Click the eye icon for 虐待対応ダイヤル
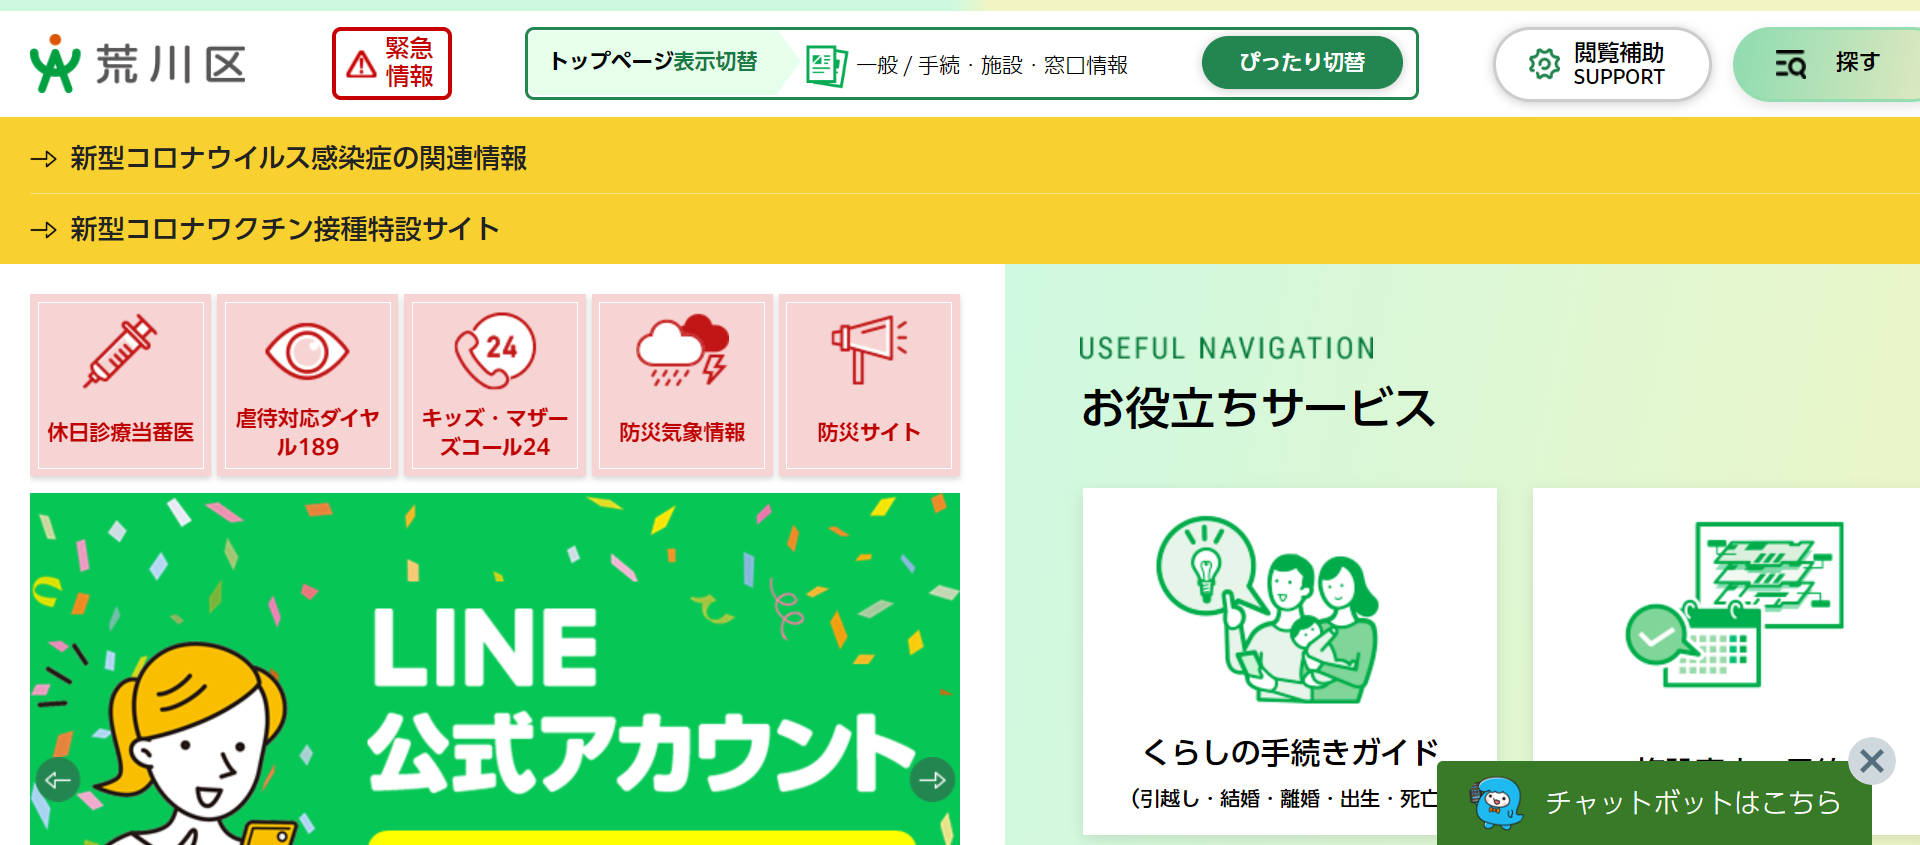 (x=307, y=351)
